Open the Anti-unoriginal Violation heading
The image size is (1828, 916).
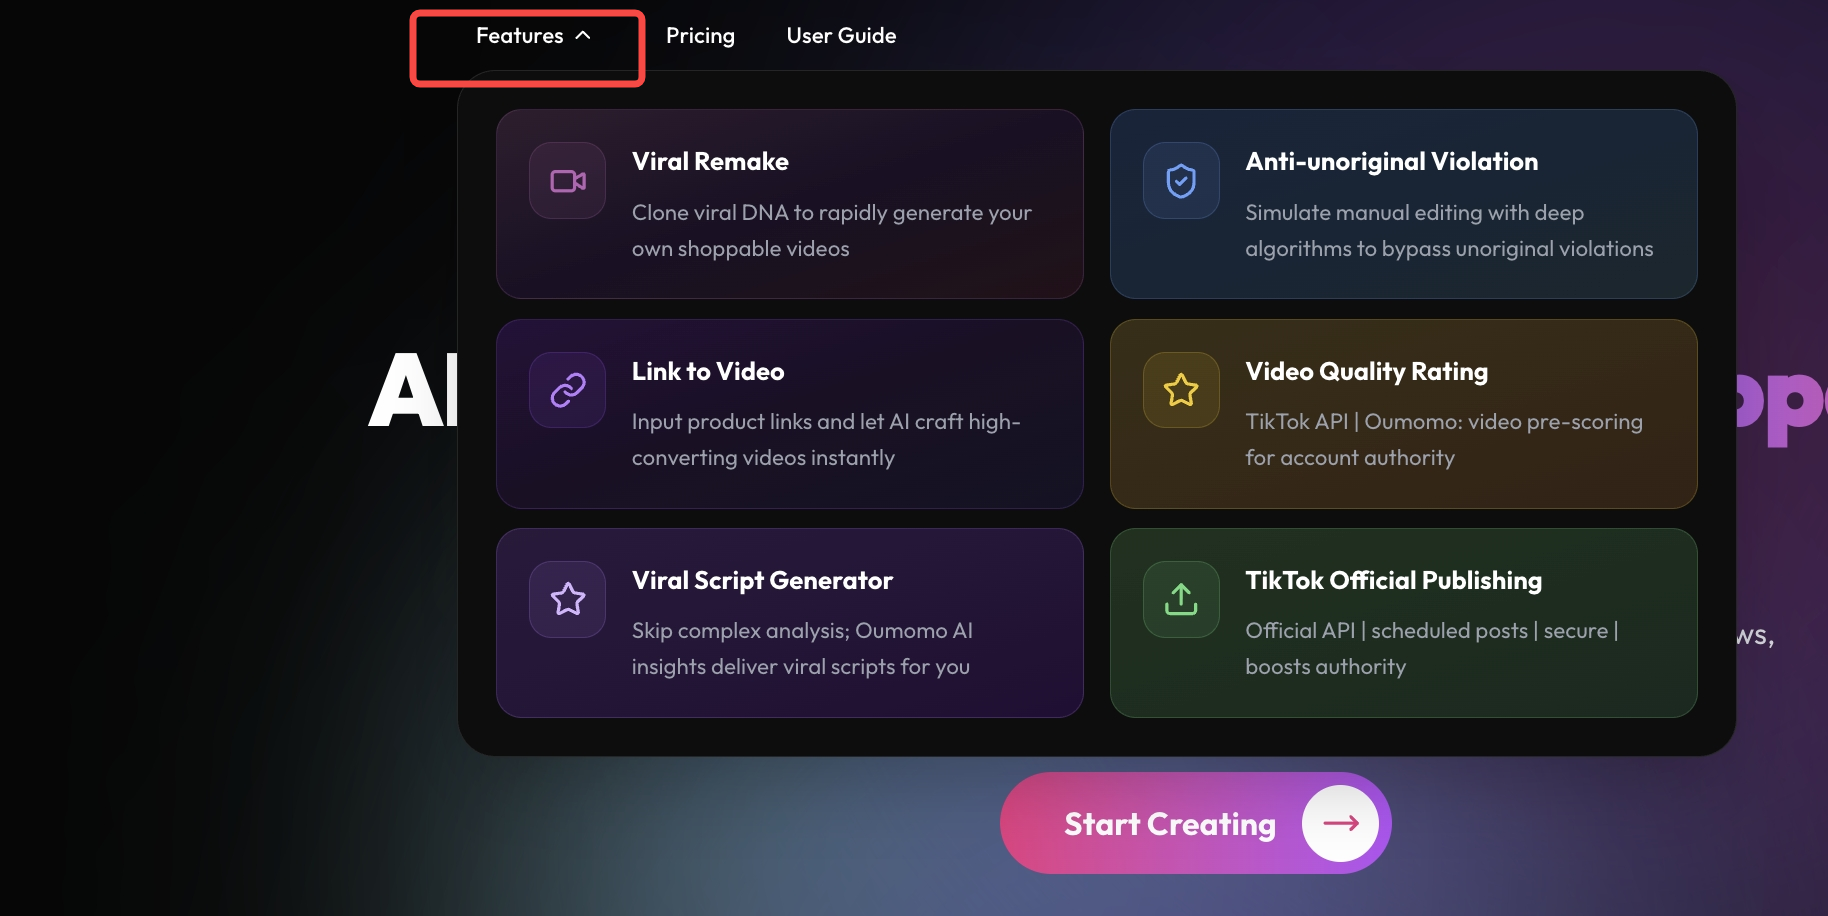coord(1392,162)
